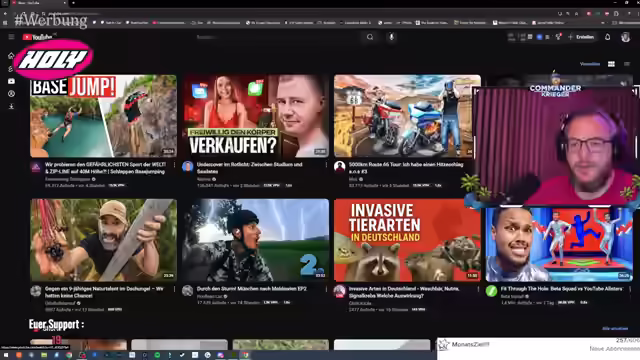640x360 pixels.
Task: Open title 'Durch den Sturm! München nach Moldawien EP2'
Action: point(251,289)
